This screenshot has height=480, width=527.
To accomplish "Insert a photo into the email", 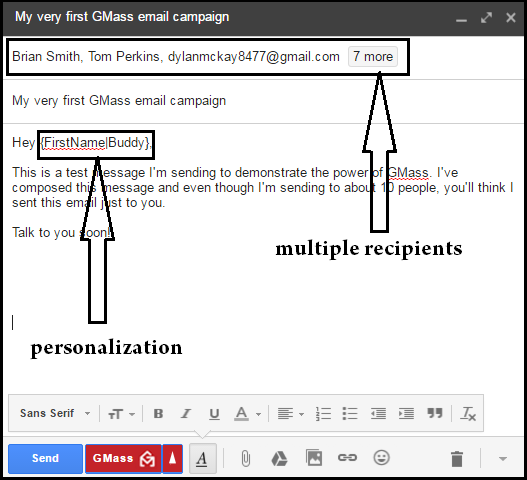I will [314, 458].
